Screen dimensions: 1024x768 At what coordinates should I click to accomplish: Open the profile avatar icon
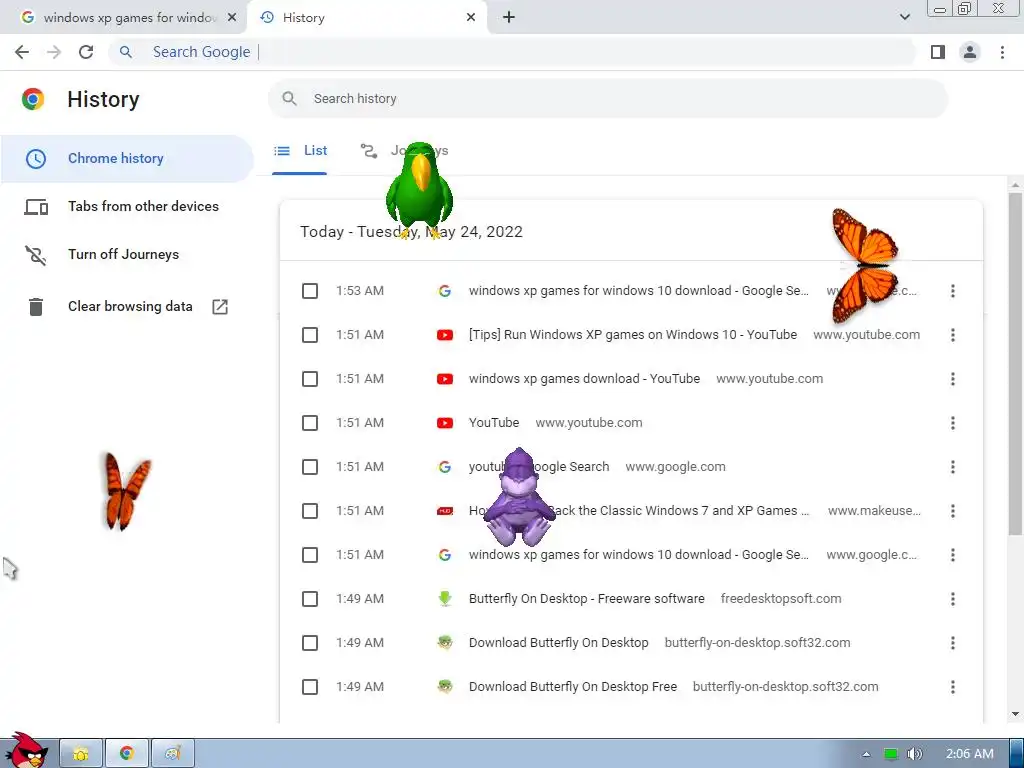970,52
